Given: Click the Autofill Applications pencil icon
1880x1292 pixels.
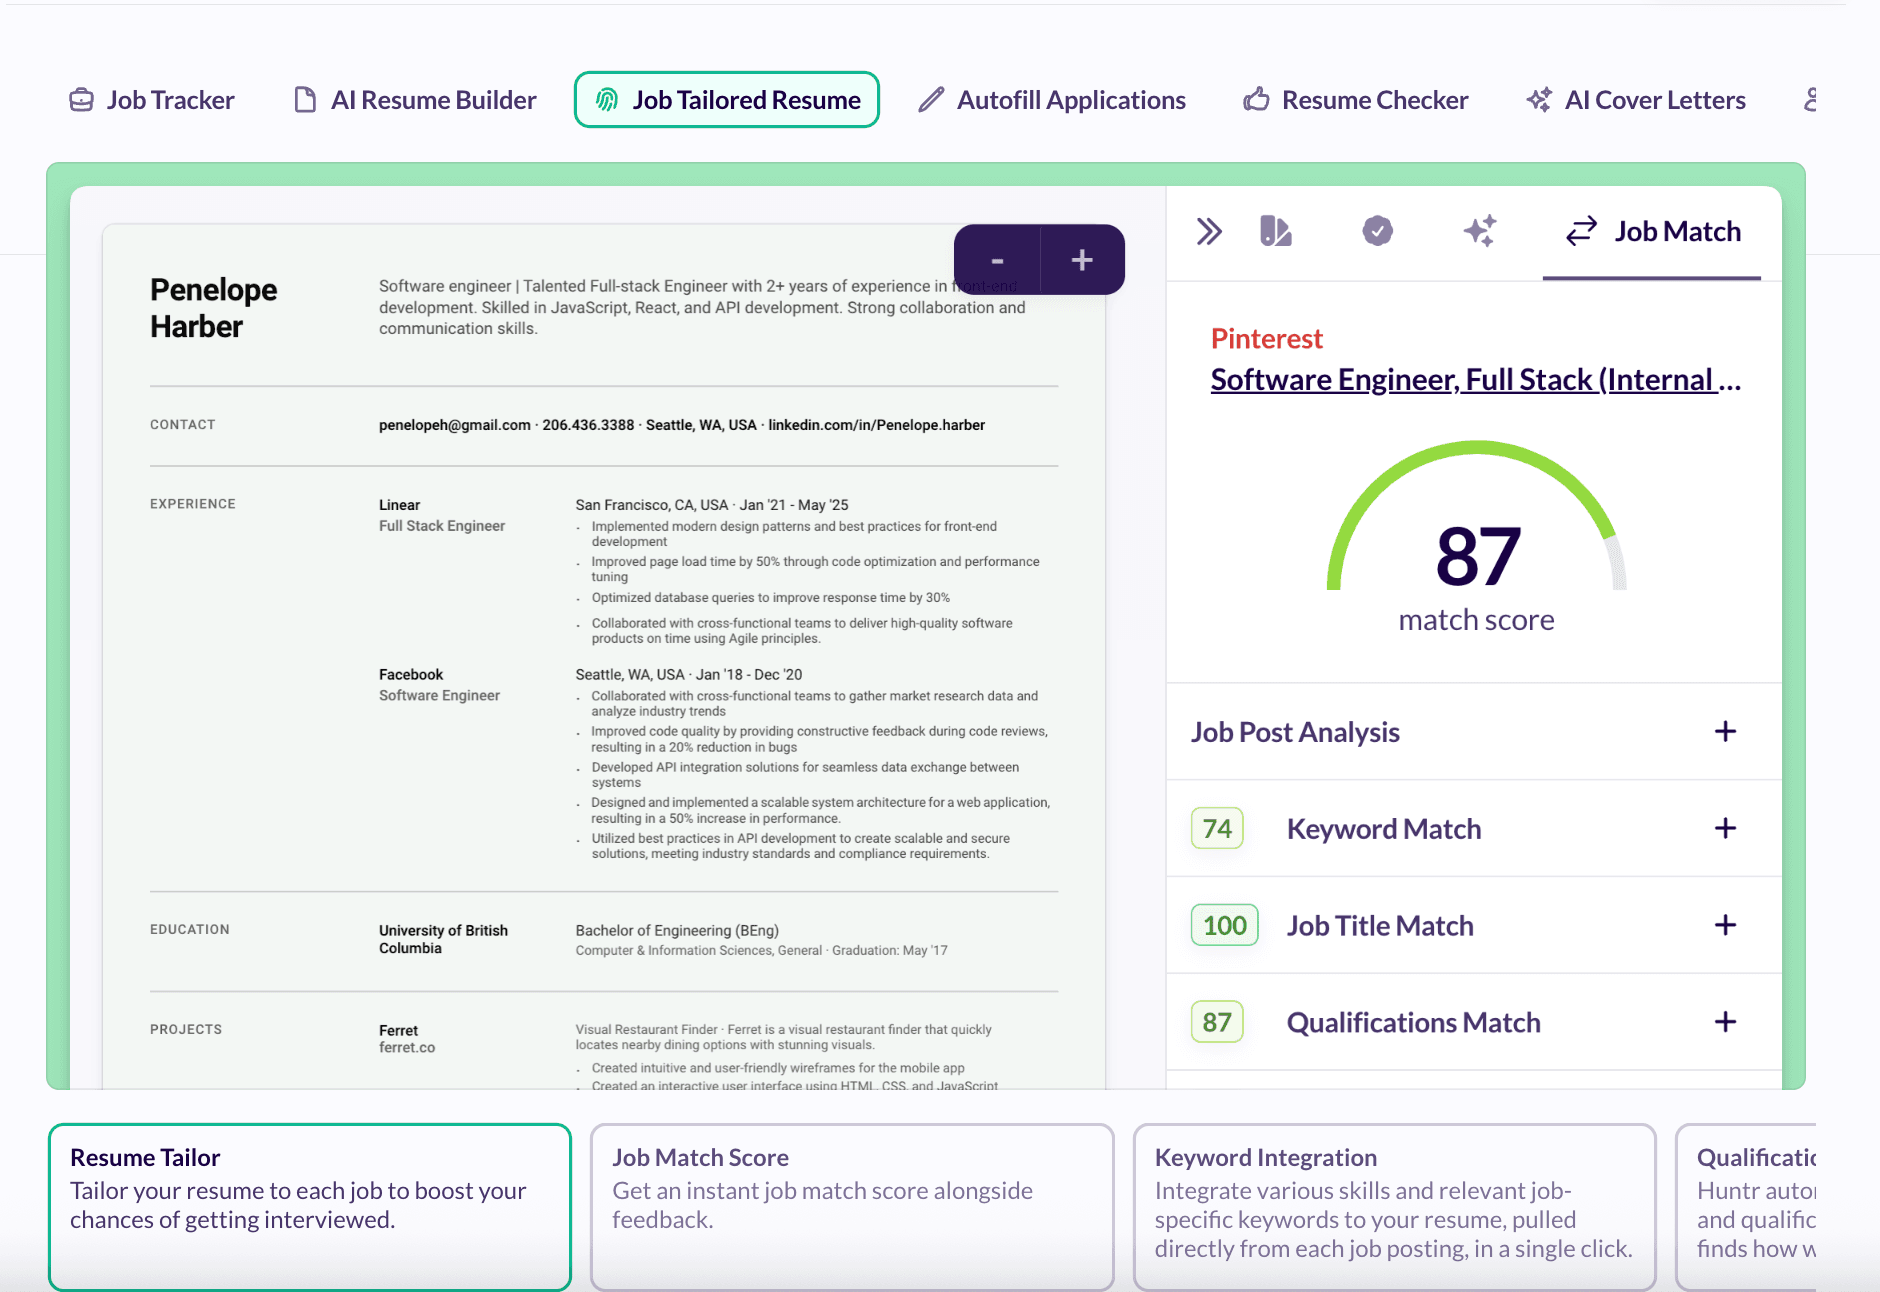Looking at the screenshot, I should (x=931, y=100).
